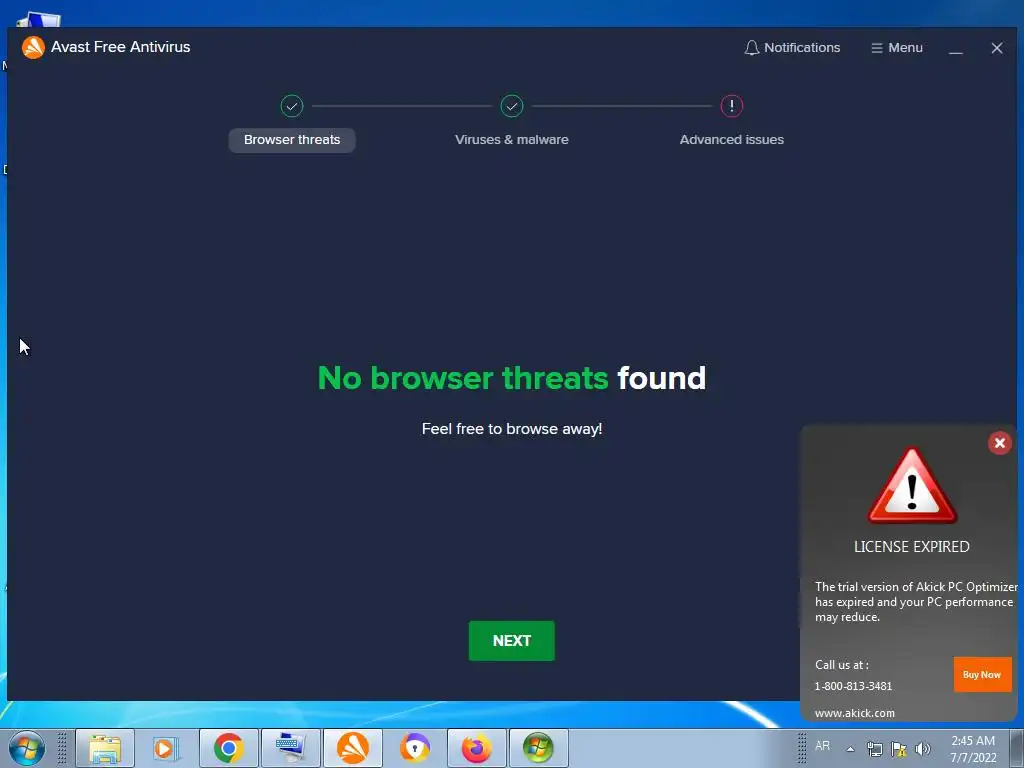The height and width of the screenshot is (768, 1024).
Task: Click the Show desktop strip
Action: [1017, 748]
